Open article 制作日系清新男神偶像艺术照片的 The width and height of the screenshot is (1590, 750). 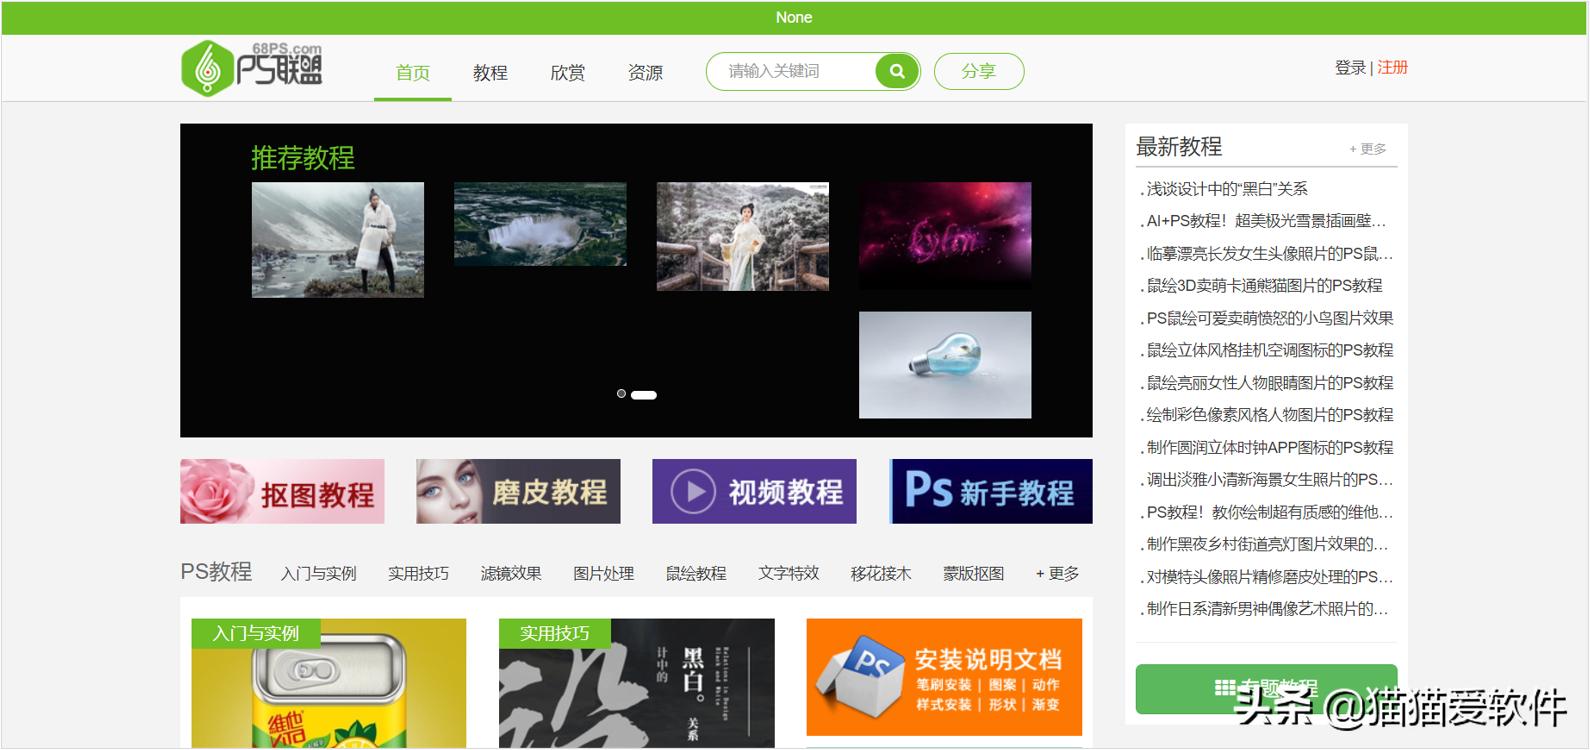(1266, 609)
